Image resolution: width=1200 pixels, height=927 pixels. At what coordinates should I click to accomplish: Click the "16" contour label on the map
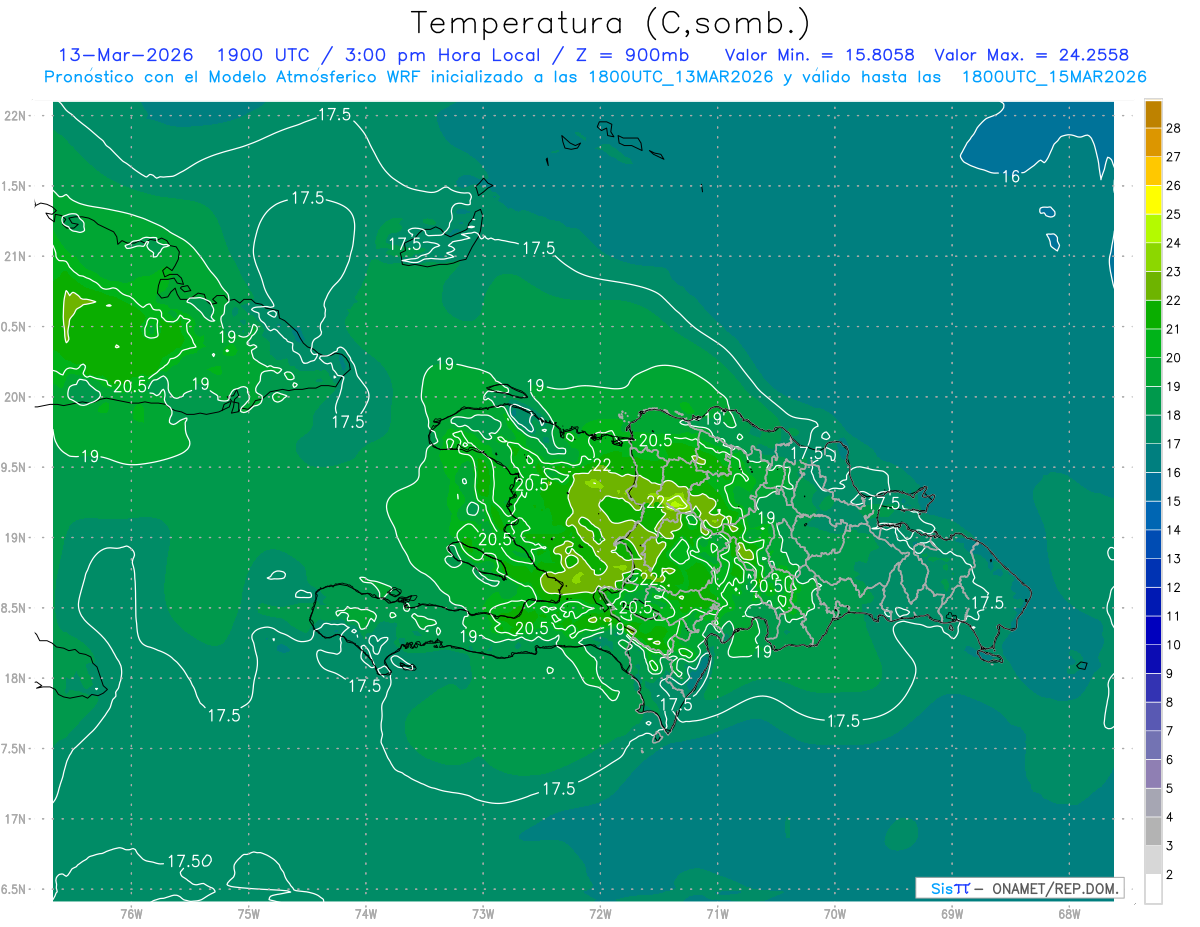[x=1011, y=177]
